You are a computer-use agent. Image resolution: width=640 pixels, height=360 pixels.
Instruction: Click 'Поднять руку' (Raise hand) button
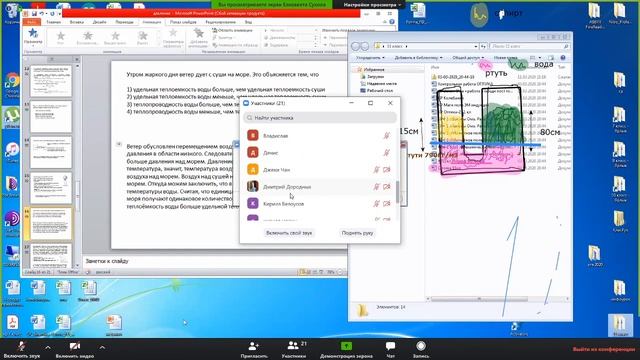[x=357, y=233]
